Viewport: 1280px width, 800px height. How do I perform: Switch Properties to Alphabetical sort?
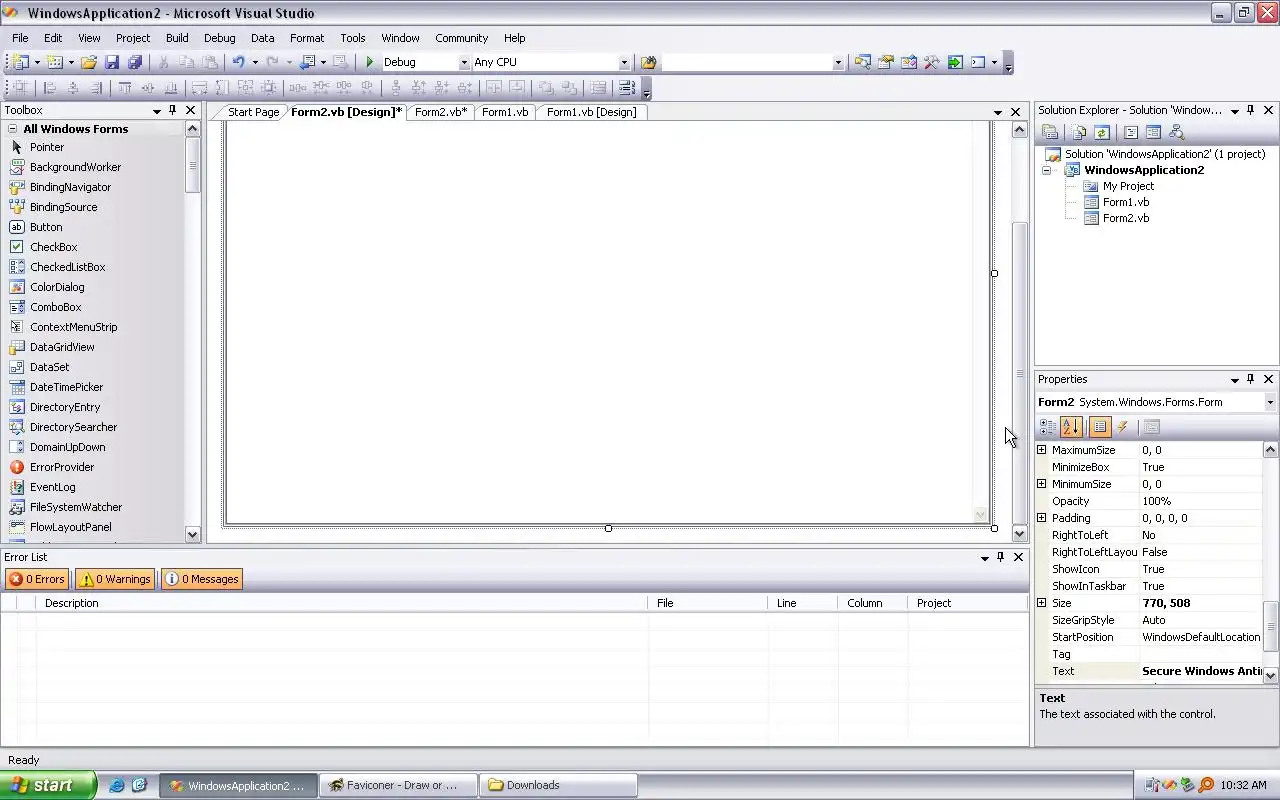[1071, 427]
